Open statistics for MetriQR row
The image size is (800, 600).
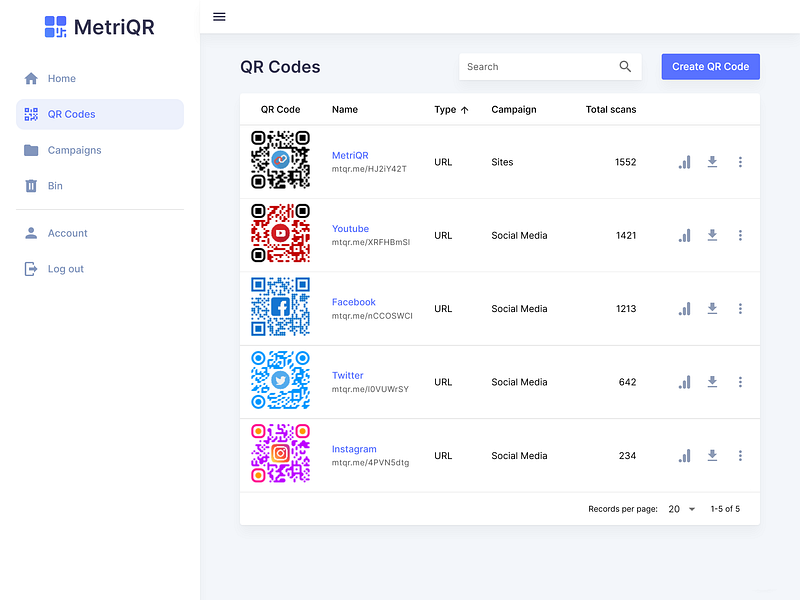click(685, 162)
